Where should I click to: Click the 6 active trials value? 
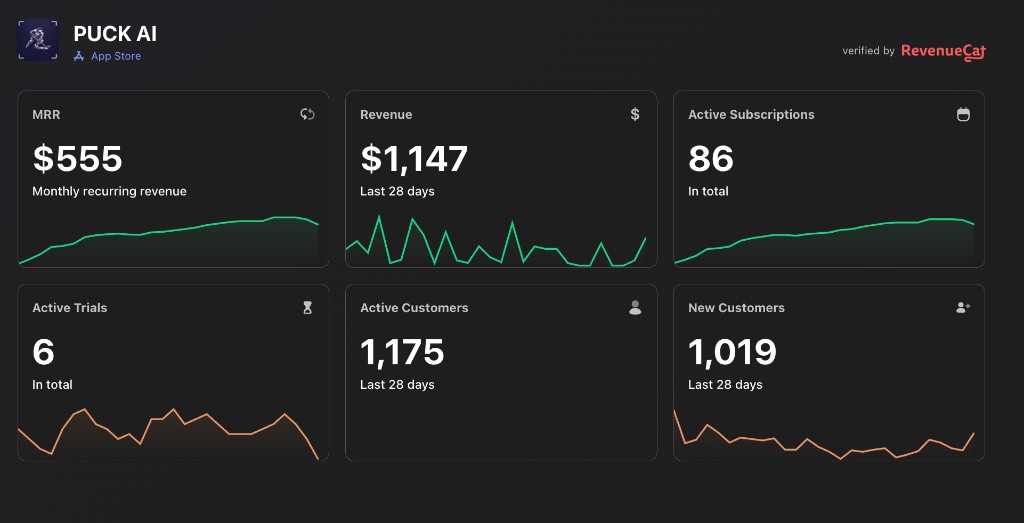point(43,353)
